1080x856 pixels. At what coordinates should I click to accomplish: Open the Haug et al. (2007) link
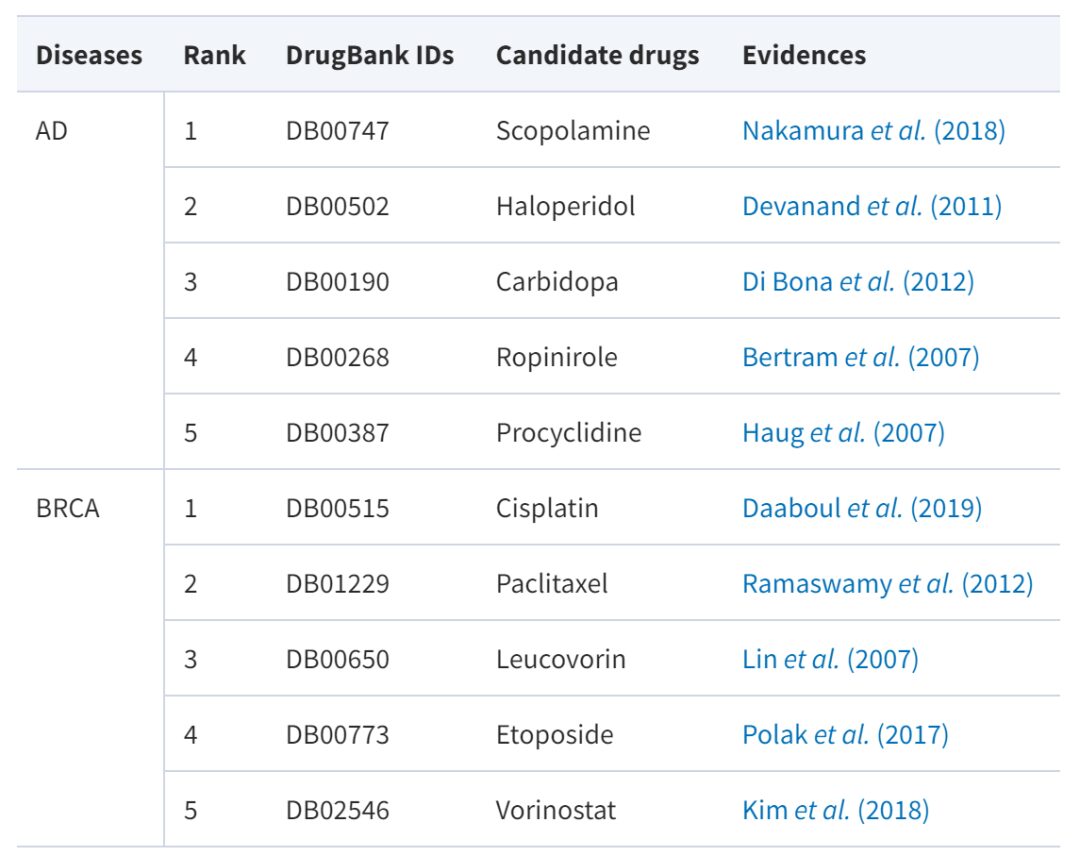843,433
